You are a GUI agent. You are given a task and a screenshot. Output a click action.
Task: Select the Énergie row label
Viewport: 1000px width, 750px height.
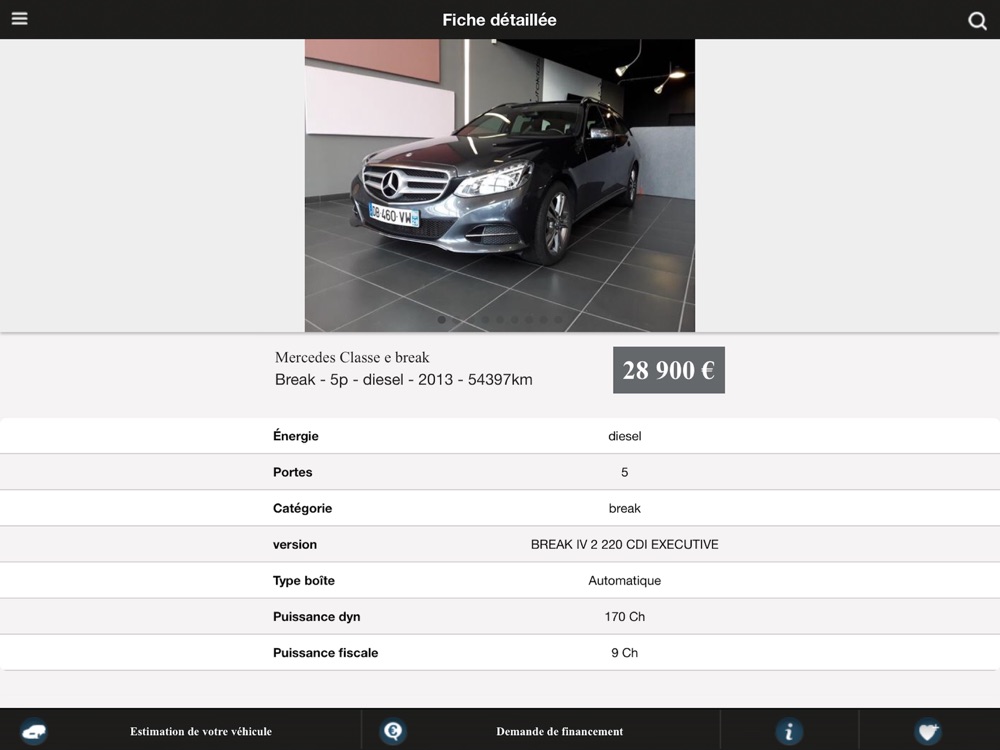pos(295,436)
